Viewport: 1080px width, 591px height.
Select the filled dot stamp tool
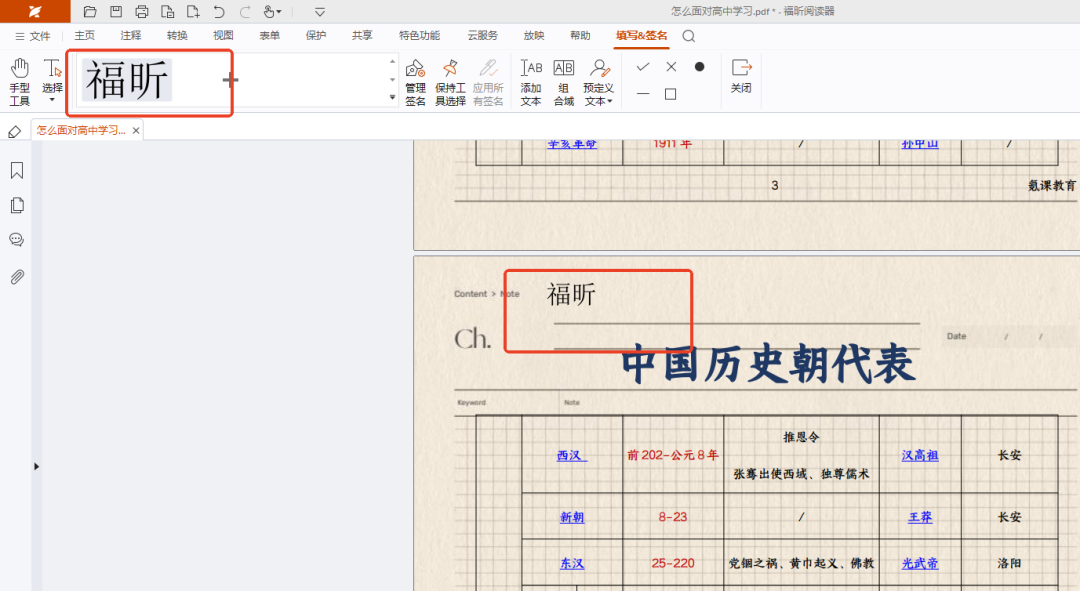click(x=699, y=67)
